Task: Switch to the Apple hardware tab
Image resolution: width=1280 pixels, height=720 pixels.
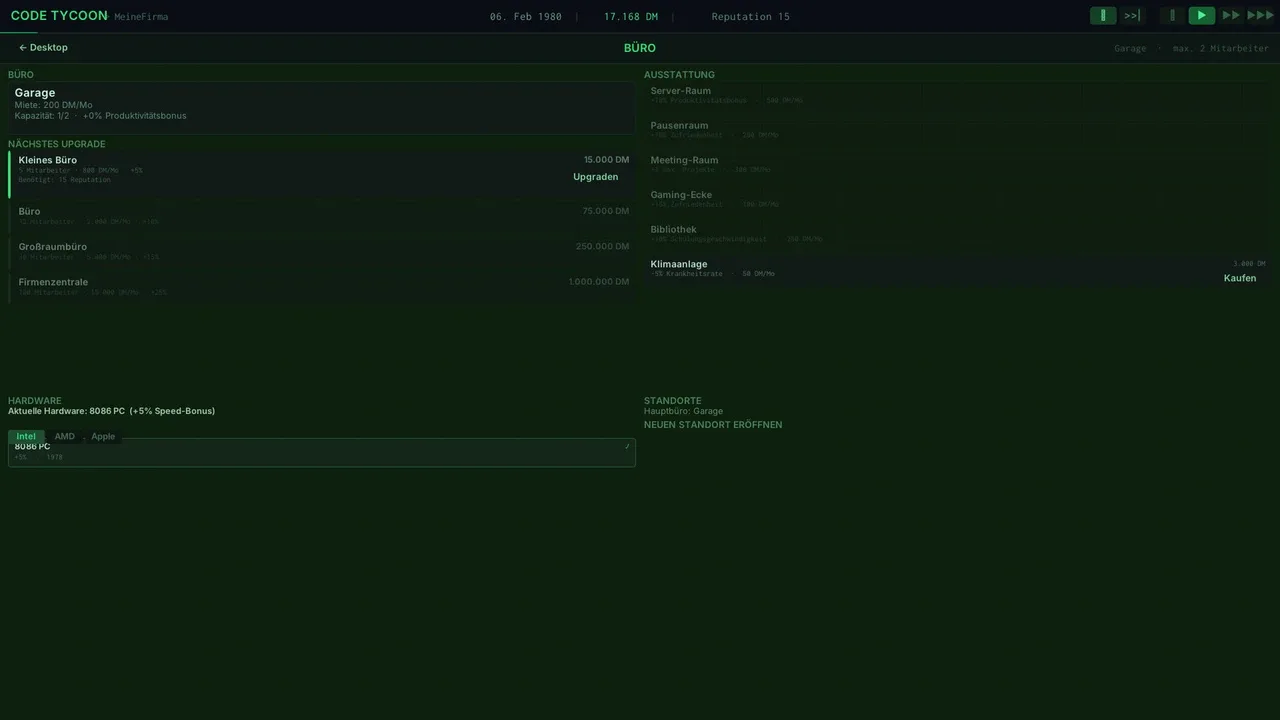Action: (x=103, y=437)
